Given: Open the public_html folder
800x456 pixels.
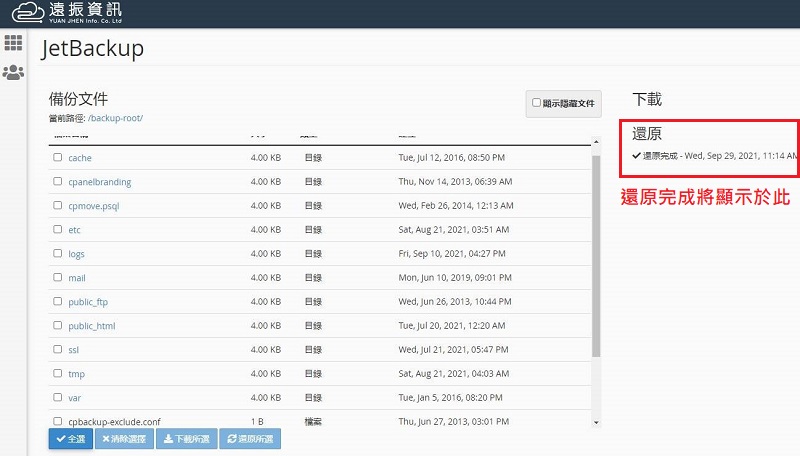Looking at the screenshot, I should coord(92,326).
